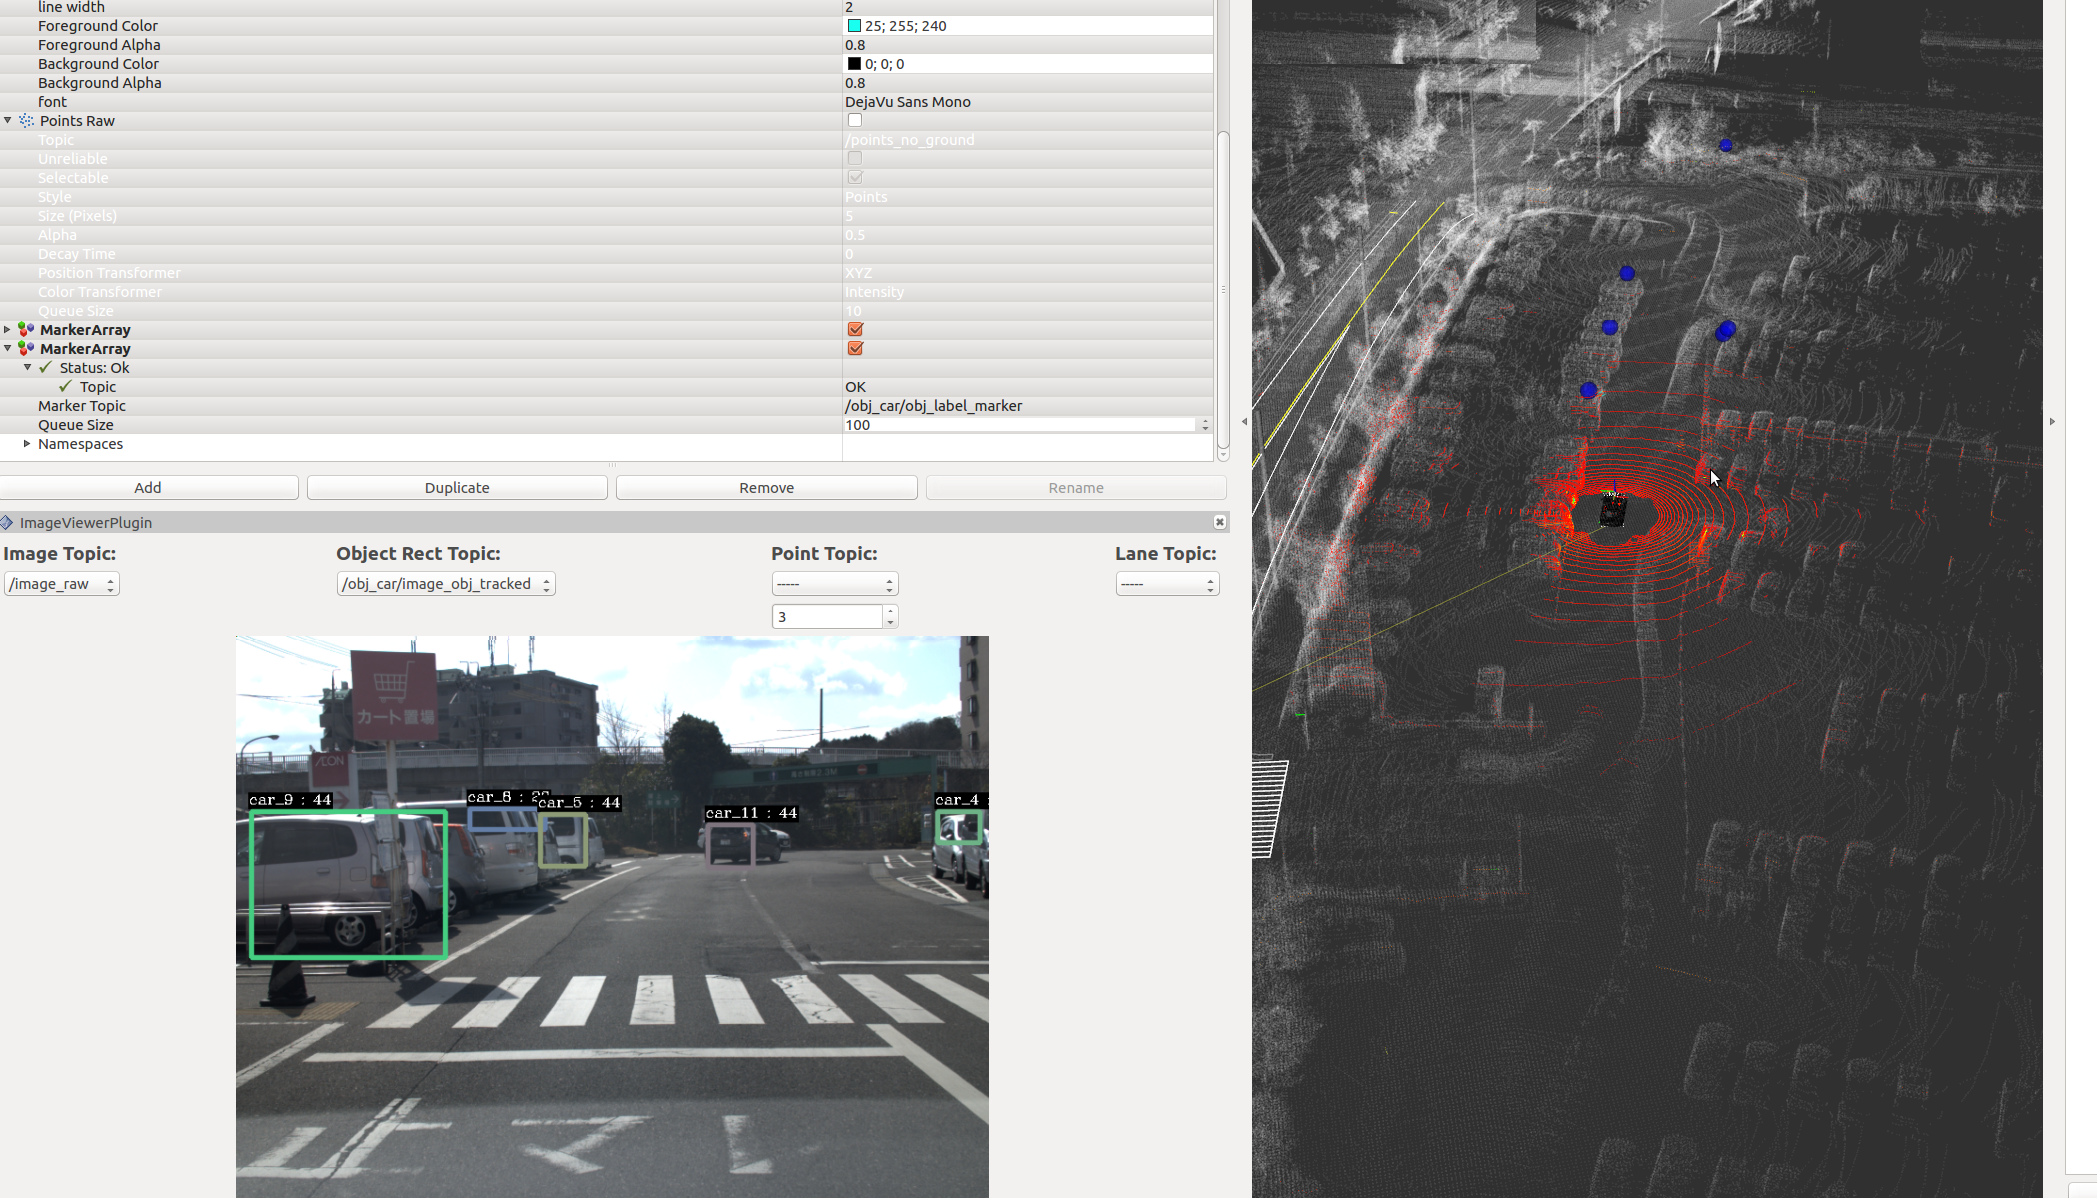Open the Image Topic dropdown
2097x1198 pixels.
coord(62,584)
